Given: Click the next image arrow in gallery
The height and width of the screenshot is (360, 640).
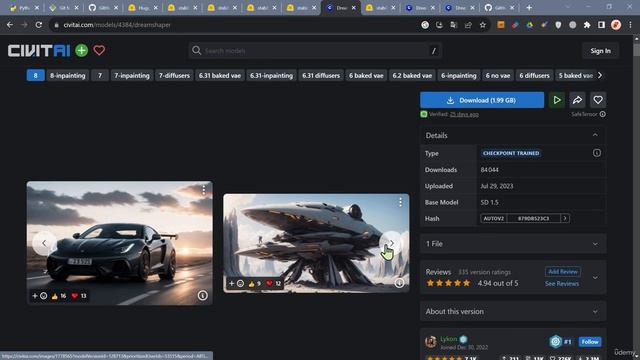Looking at the screenshot, I should click(x=391, y=243).
